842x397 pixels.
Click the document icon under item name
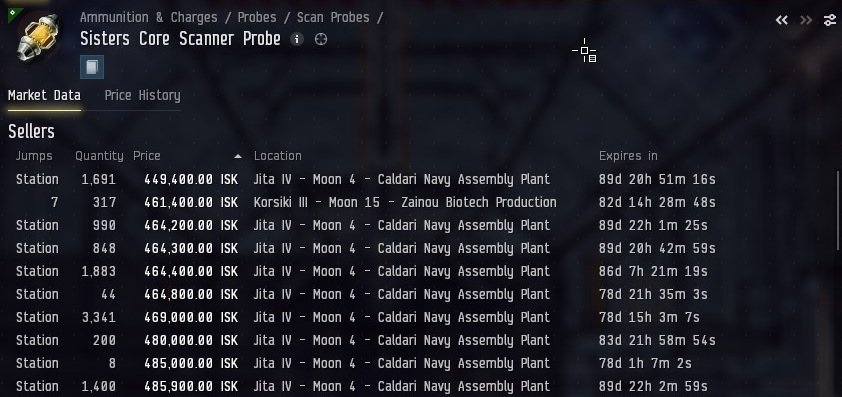pos(92,67)
